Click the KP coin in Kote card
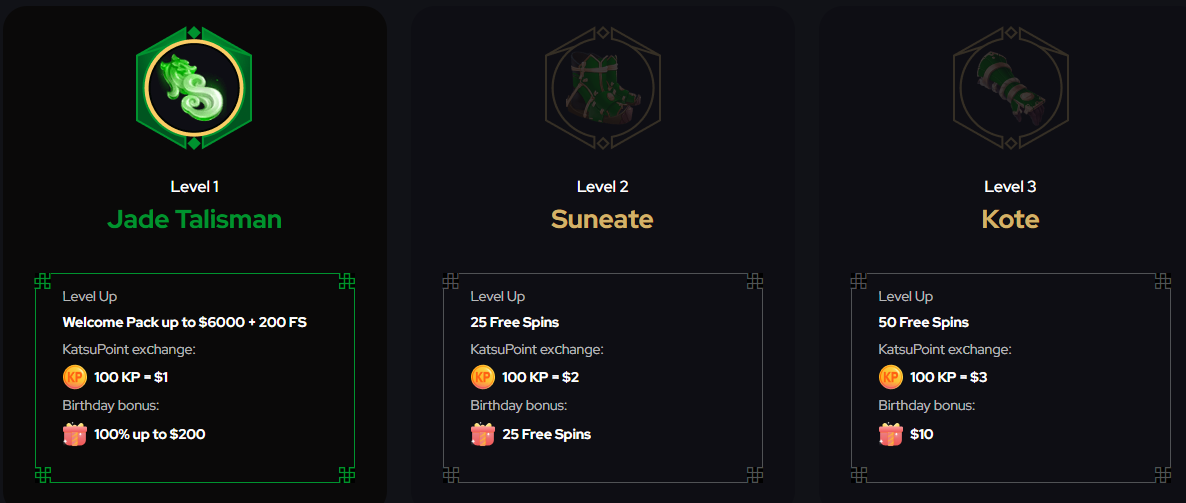1186x503 pixels. pos(890,377)
